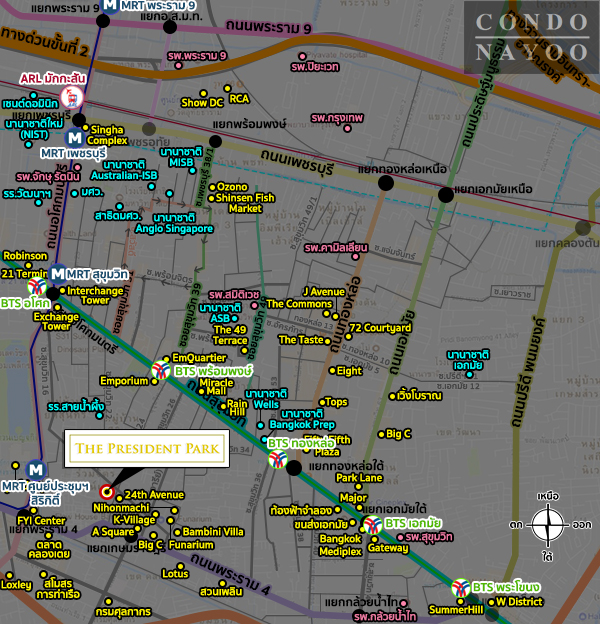600x624 pixels.
Task: Click the J Avenue label
Action: point(324,292)
